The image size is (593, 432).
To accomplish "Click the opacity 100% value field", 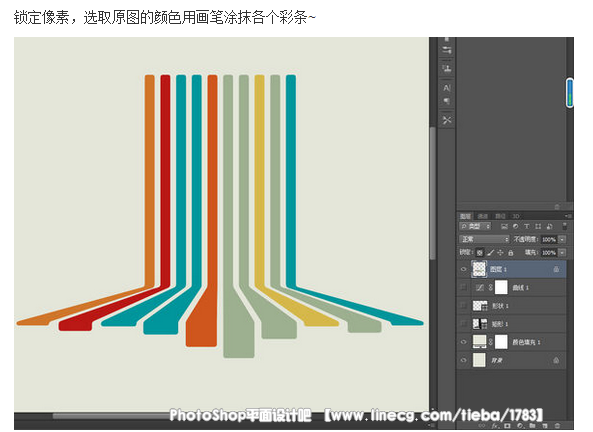I will pyautogui.click(x=549, y=239).
